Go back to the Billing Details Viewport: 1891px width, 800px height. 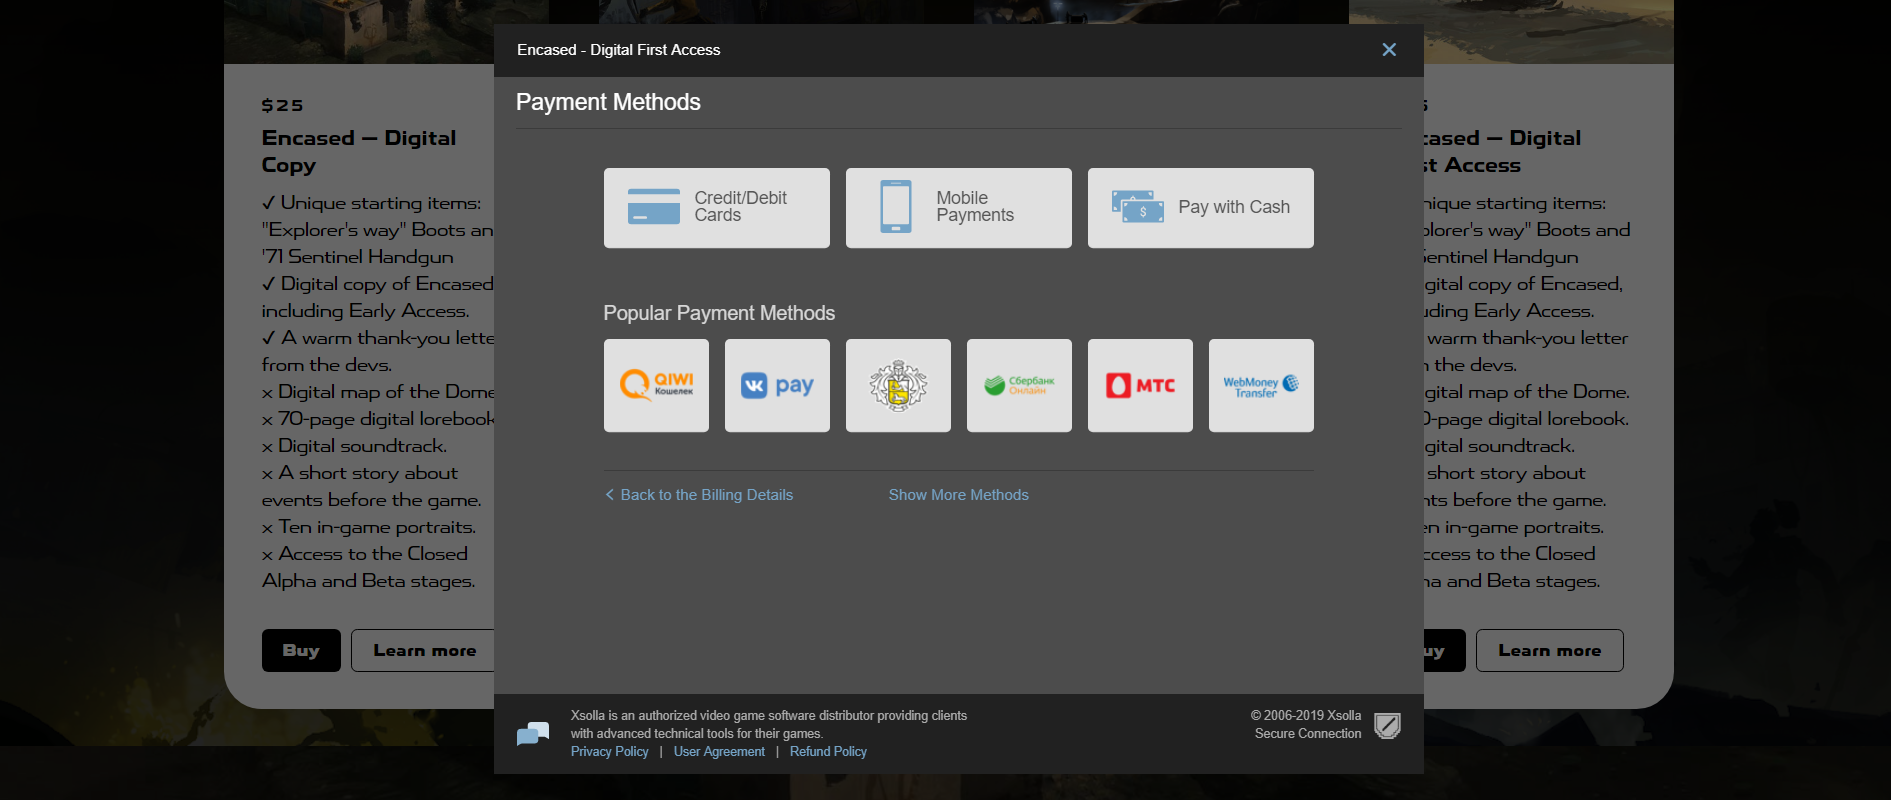(x=699, y=495)
